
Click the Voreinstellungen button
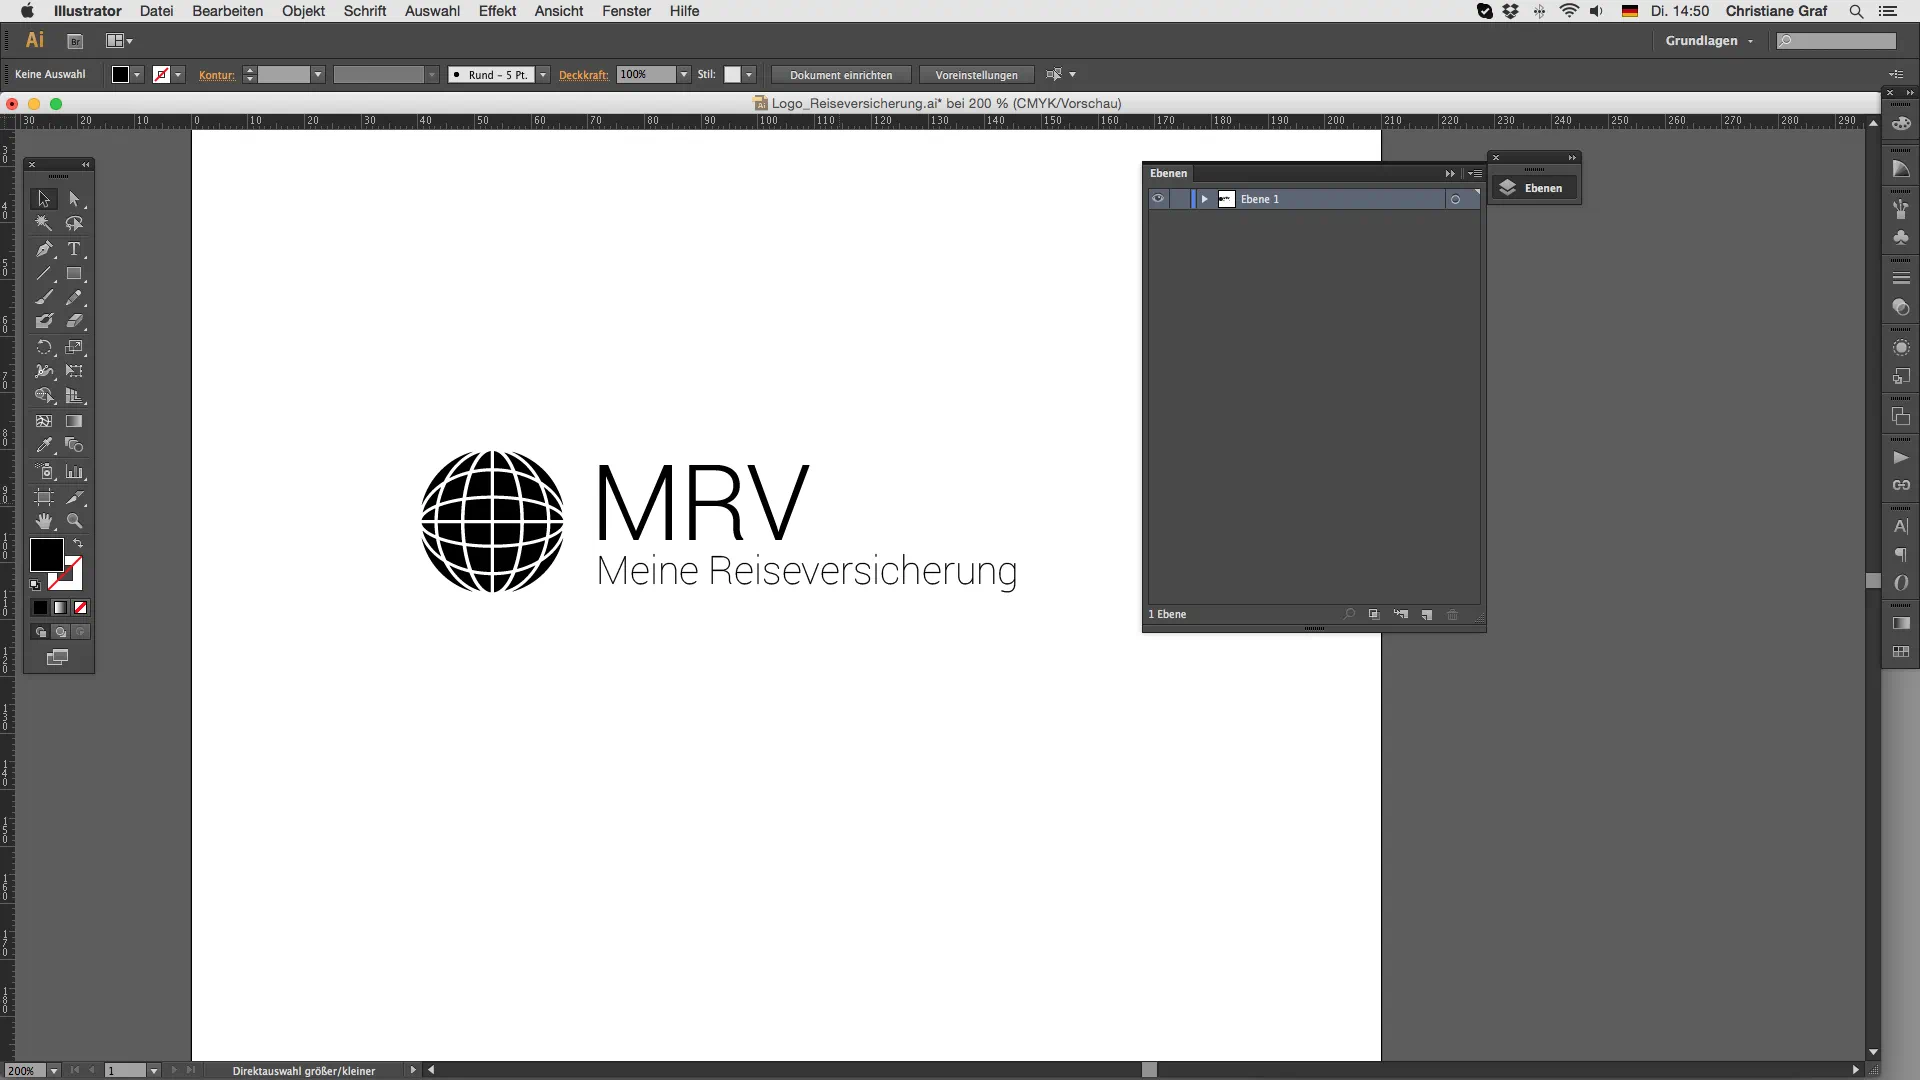pos(975,74)
